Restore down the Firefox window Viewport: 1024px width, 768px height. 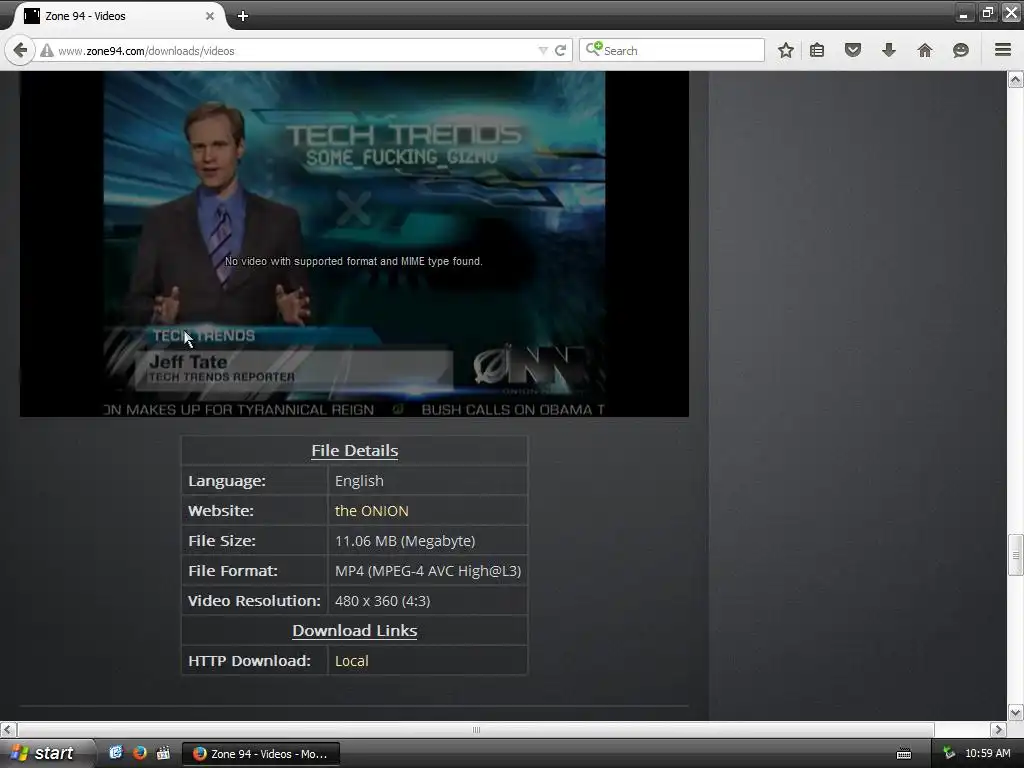[987, 13]
